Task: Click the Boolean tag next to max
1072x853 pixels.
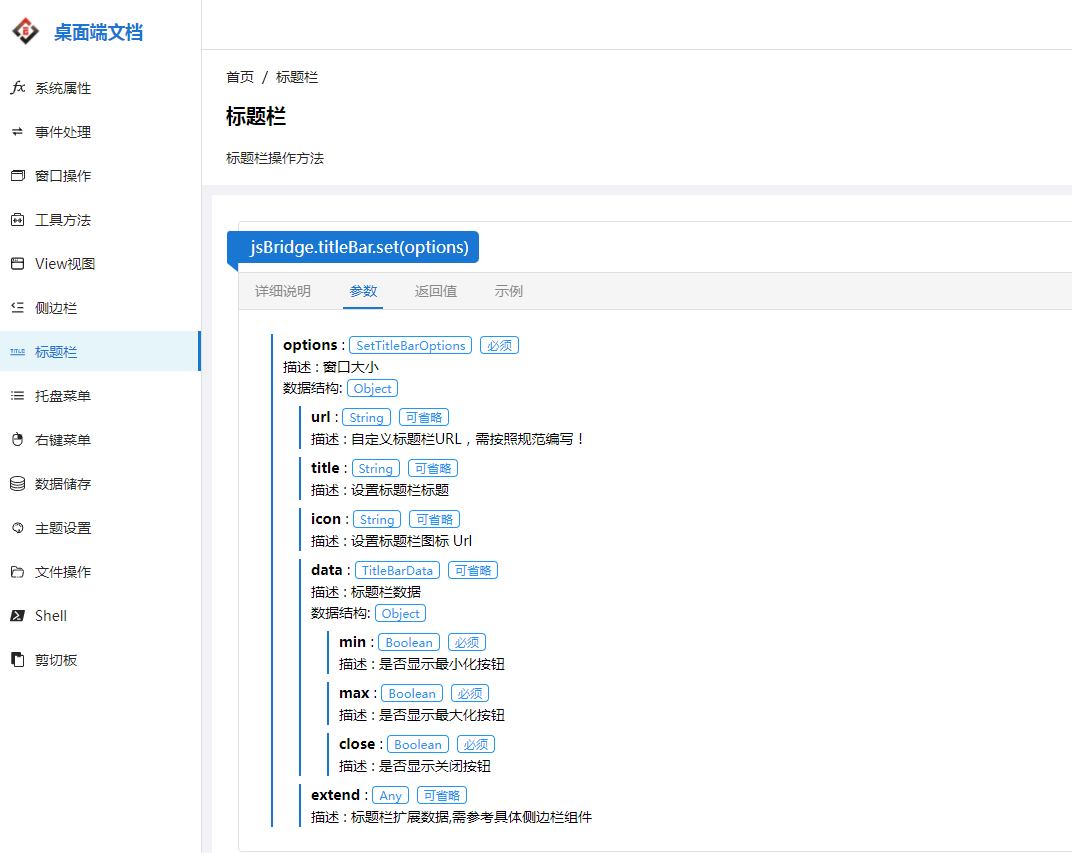Action: [412, 693]
